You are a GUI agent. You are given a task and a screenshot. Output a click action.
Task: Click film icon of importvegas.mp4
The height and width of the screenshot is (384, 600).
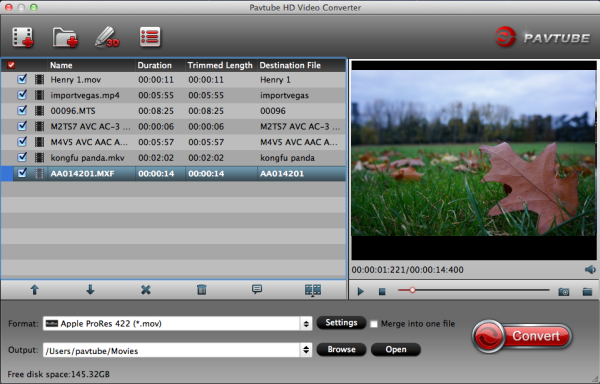(39, 95)
